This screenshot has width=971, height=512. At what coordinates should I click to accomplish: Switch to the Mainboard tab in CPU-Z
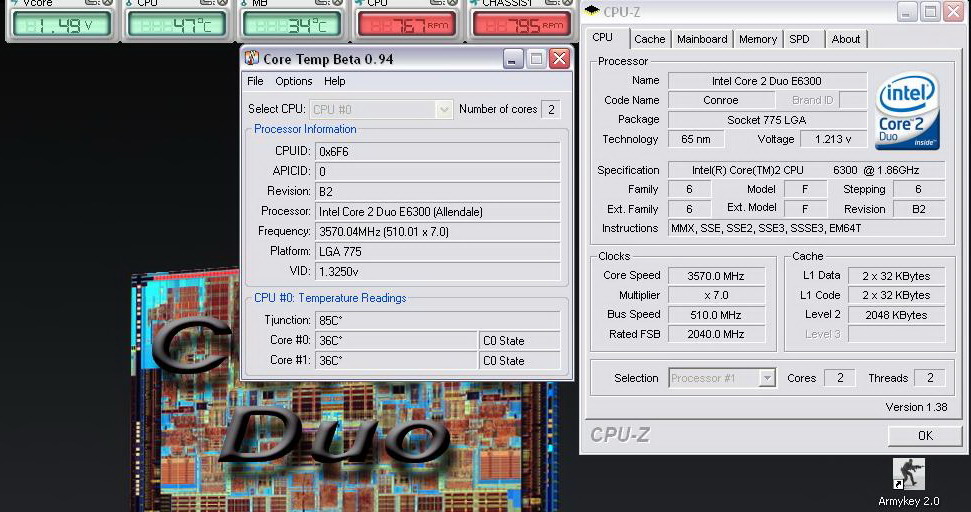702,39
